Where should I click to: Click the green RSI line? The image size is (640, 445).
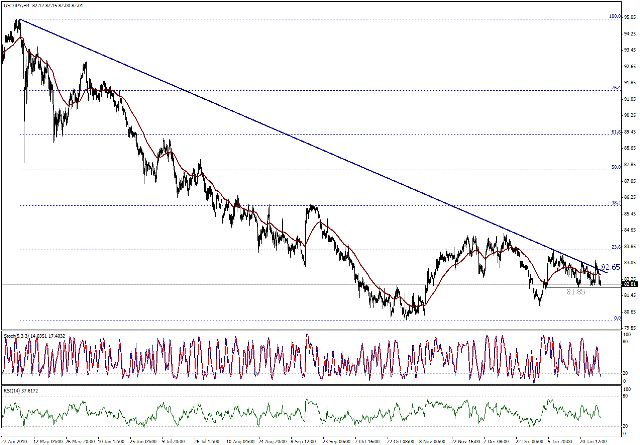pos(300,411)
